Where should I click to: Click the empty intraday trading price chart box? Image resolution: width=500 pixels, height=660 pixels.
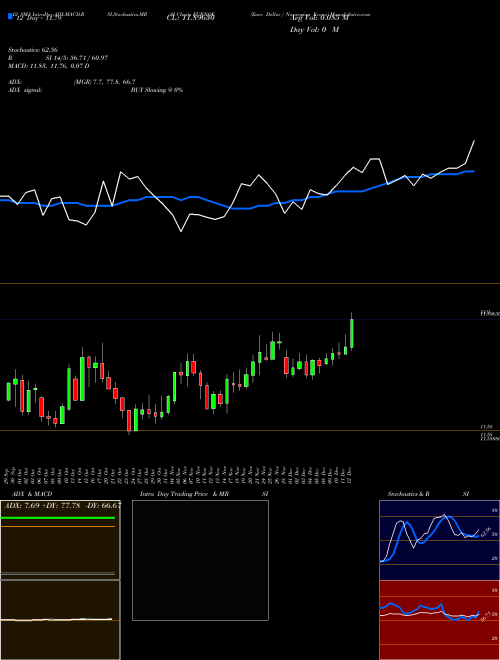[x=200, y=560]
